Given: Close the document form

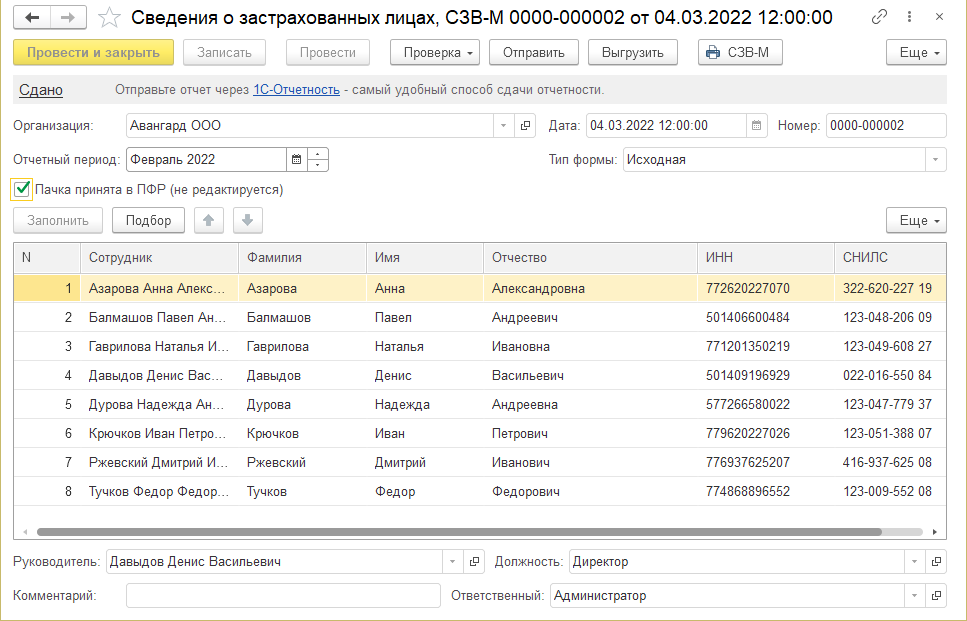Looking at the screenshot, I should (939, 17).
